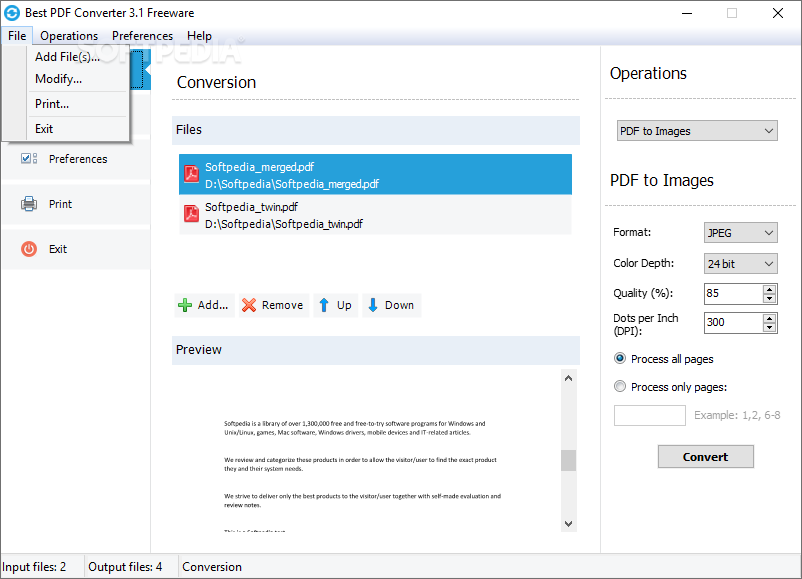The width and height of the screenshot is (802, 579).
Task: Click the Conversion status bar entry
Action: coord(212,567)
